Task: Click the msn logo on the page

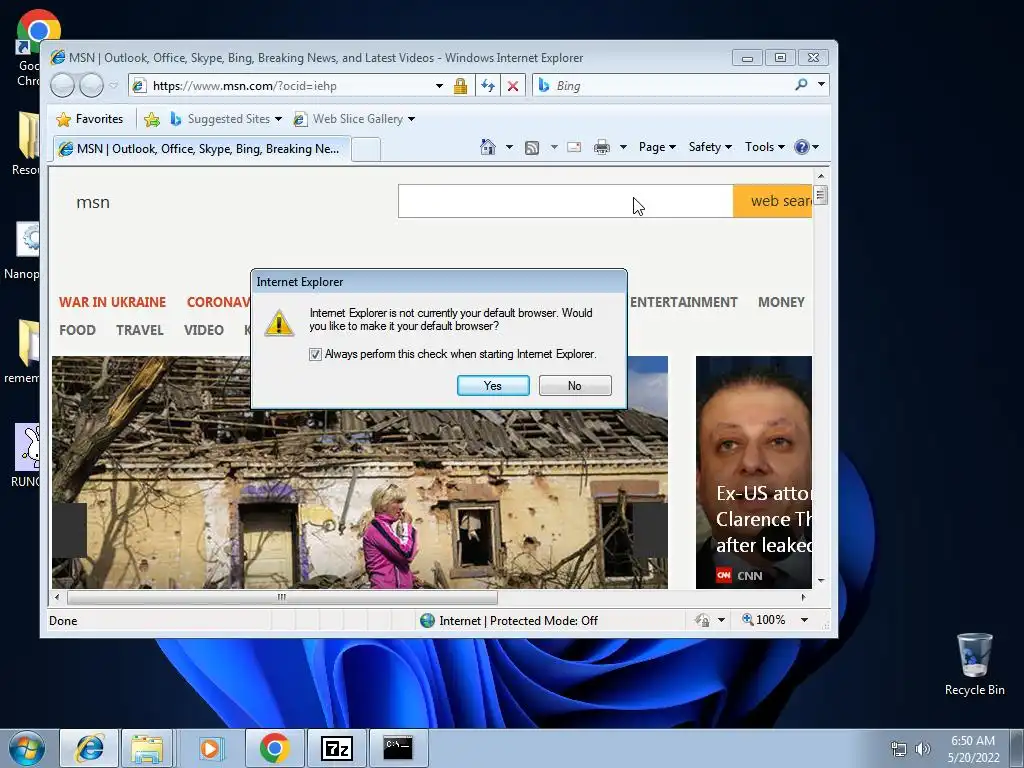Action: 93,202
